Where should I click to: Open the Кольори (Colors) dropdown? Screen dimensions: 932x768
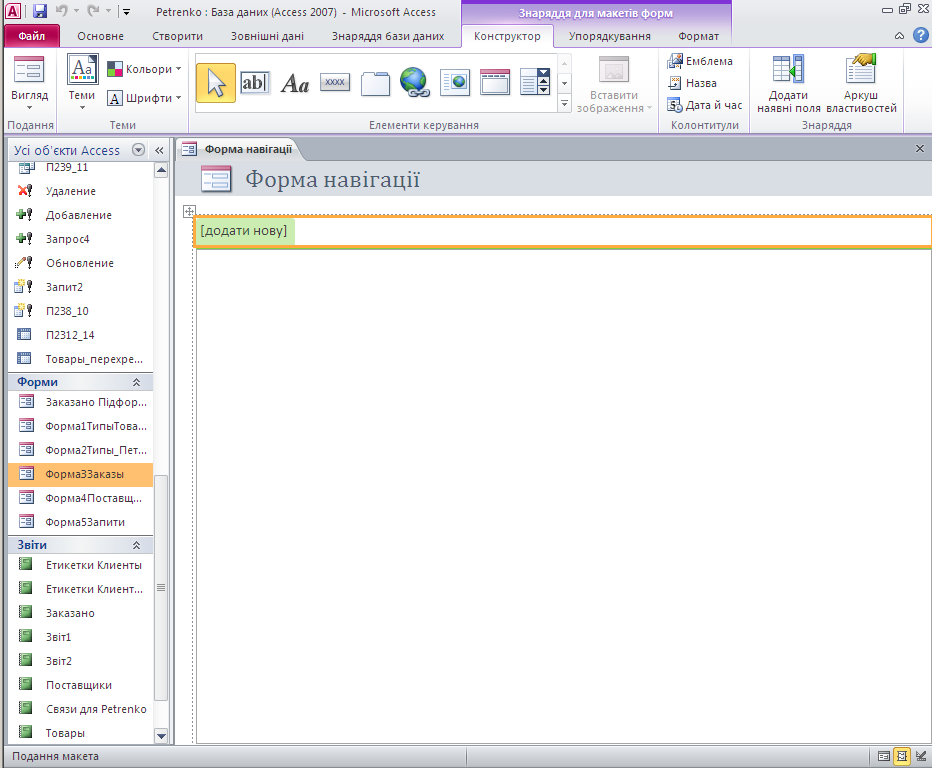(144, 70)
